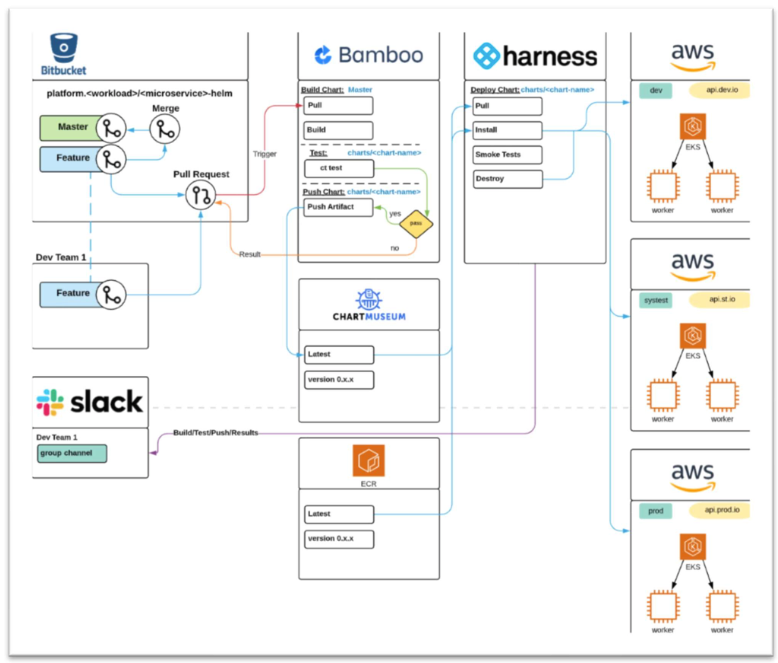Click the EKS icon in the prod environment
The width and height of the screenshot is (778, 663).
point(693,547)
